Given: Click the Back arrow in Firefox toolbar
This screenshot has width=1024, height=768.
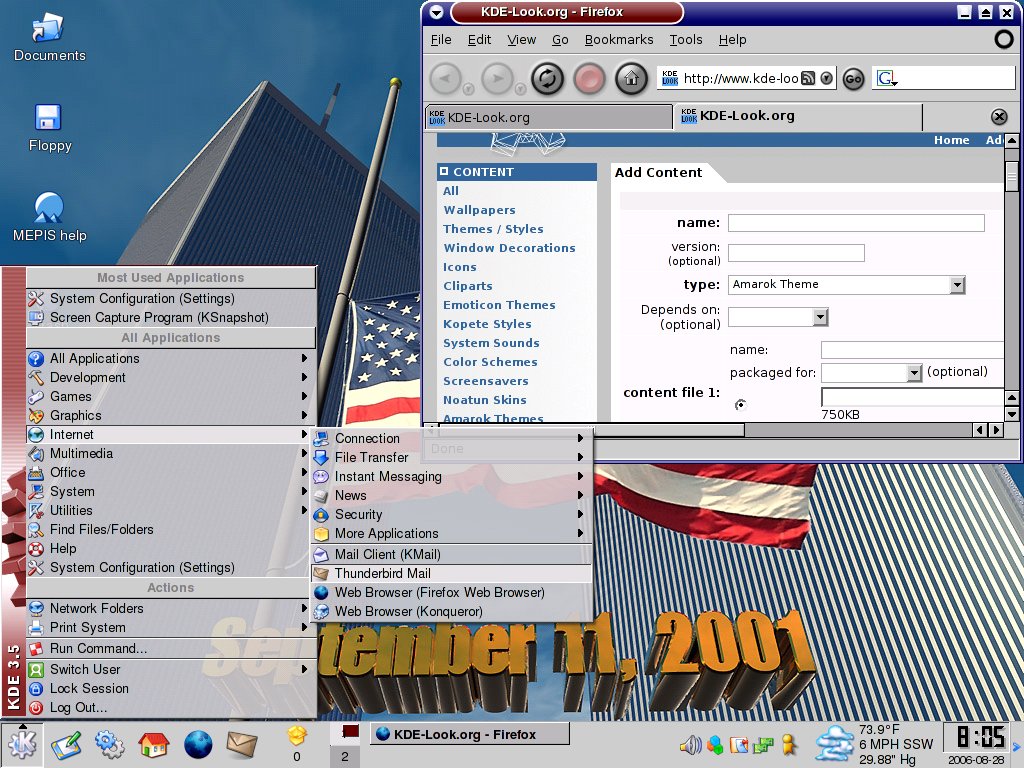Looking at the screenshot, I should pos(446,79).
